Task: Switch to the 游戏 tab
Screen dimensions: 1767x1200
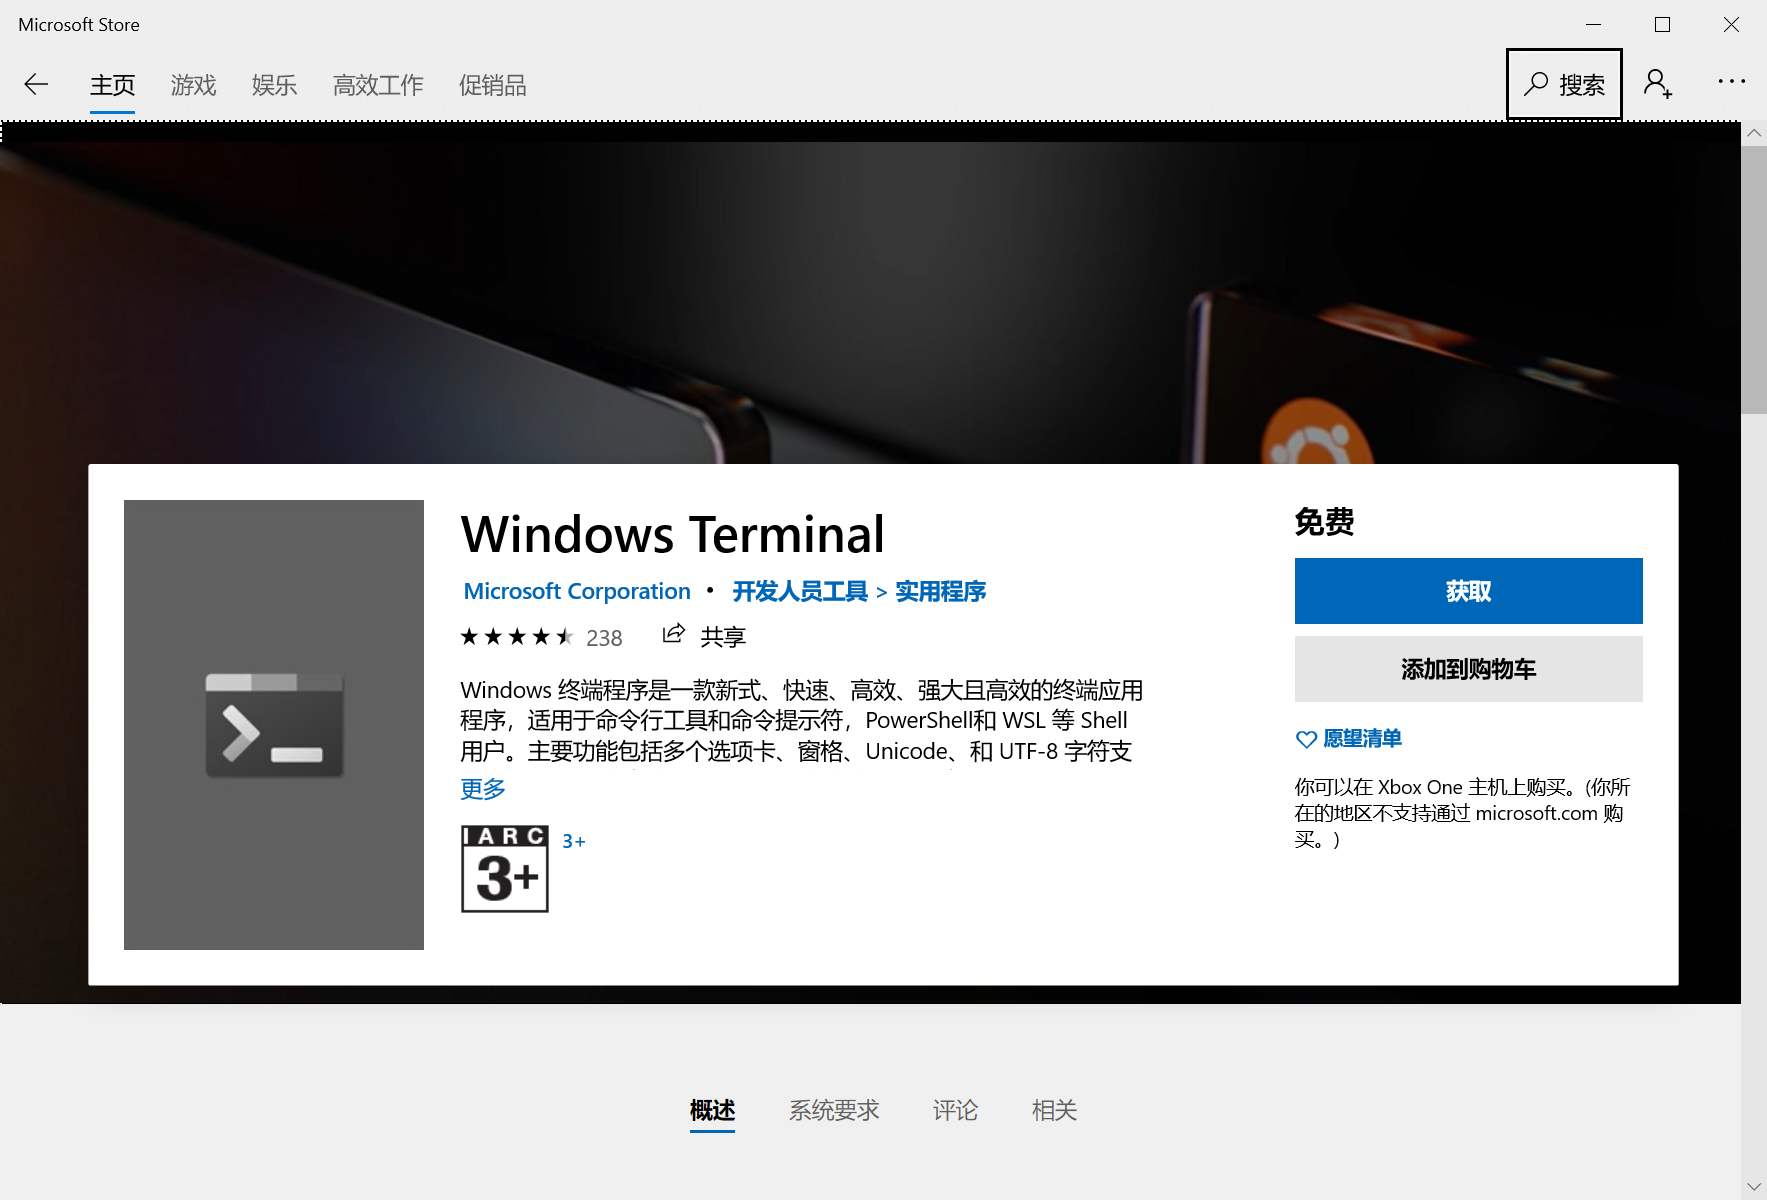Action: click(193, 86)
